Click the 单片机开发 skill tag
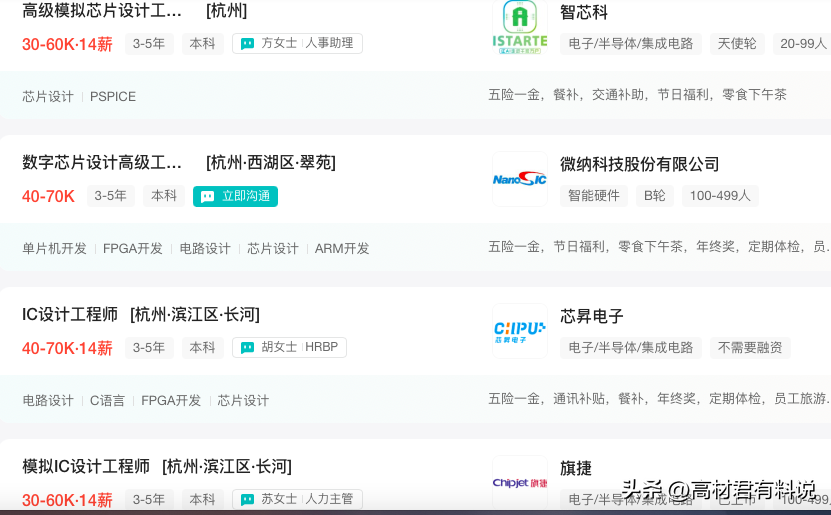 coord(54,248)
